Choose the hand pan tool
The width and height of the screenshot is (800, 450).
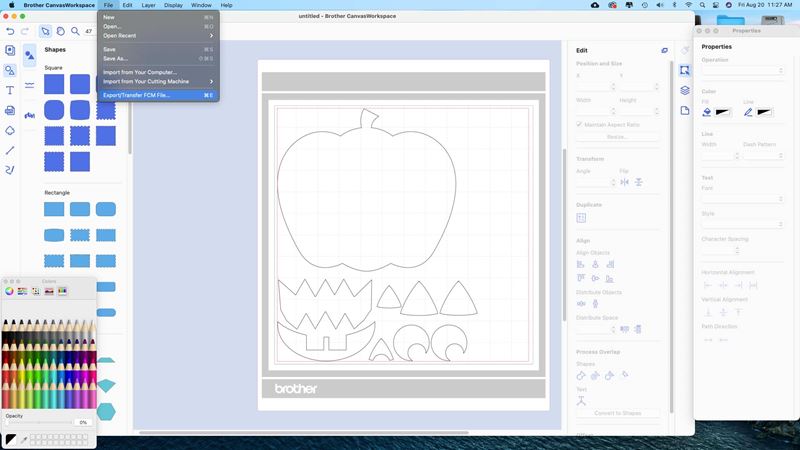pyautogui.click(x=60, y=31)
